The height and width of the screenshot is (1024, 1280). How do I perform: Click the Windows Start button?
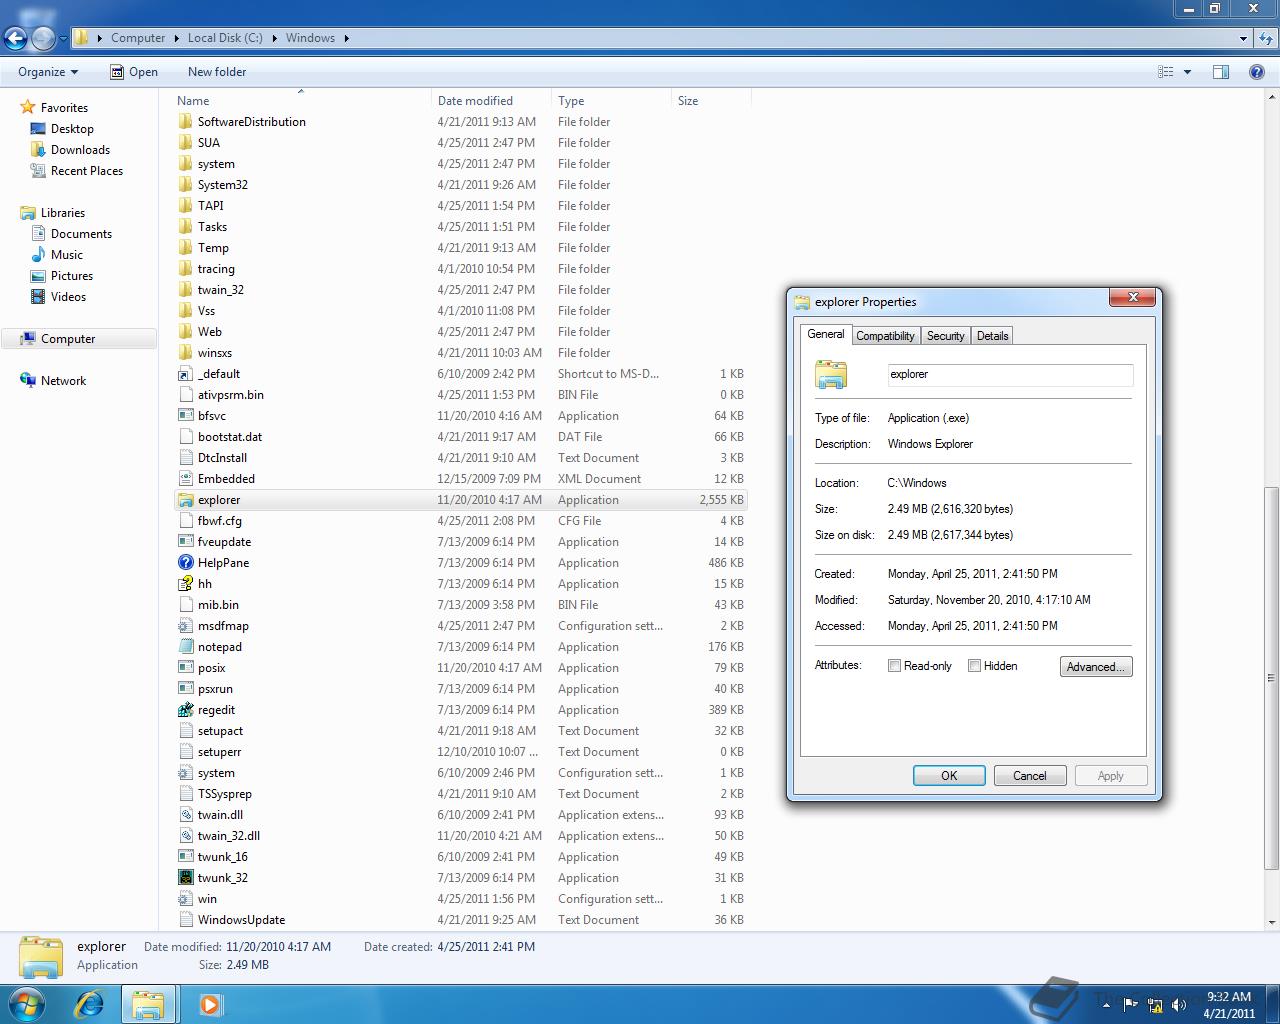pos(26,1004)
